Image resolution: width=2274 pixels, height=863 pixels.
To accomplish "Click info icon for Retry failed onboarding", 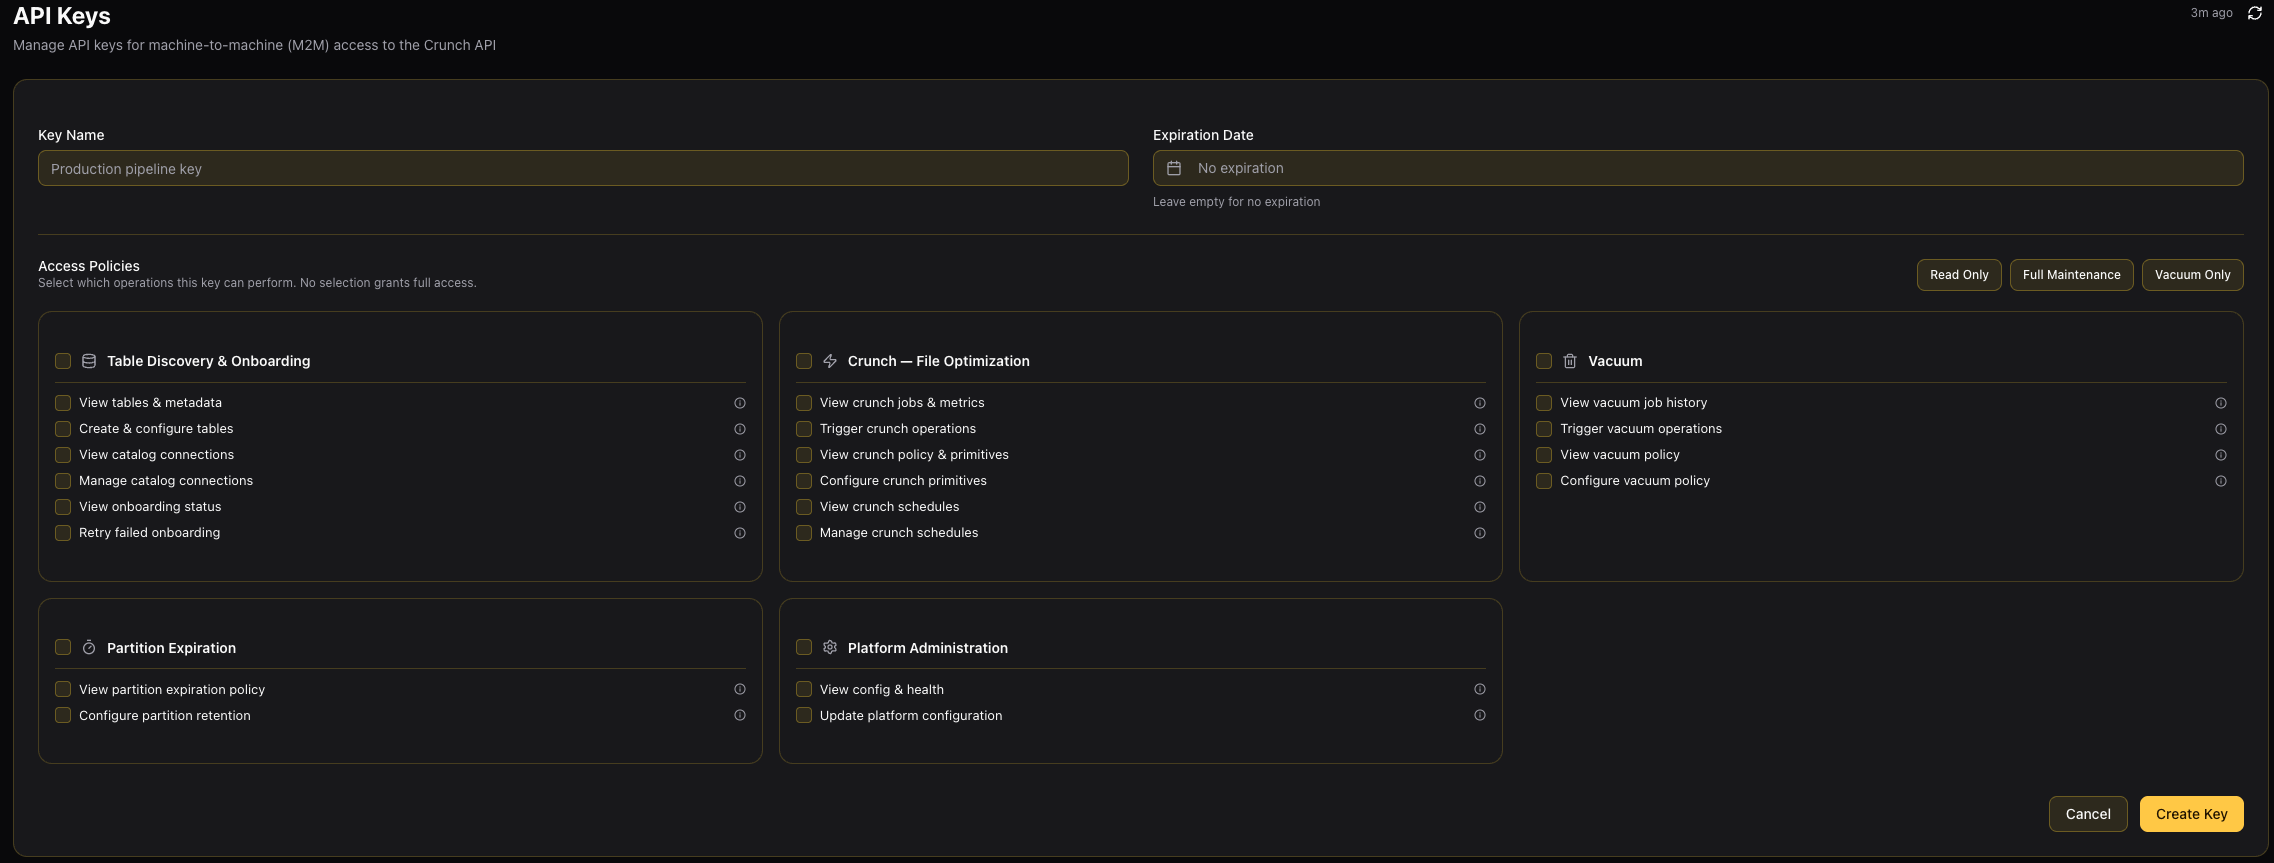I will tap(740, 533).
